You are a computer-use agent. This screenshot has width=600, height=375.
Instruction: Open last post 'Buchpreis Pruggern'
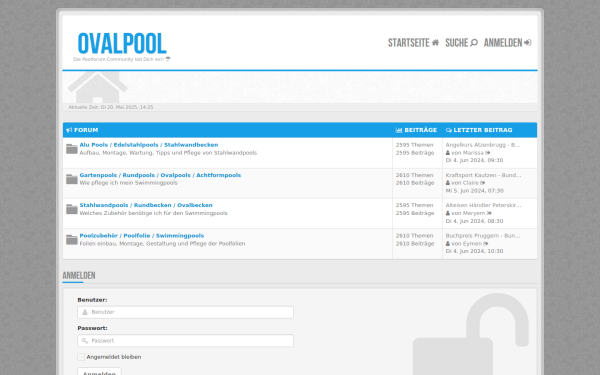483,235
